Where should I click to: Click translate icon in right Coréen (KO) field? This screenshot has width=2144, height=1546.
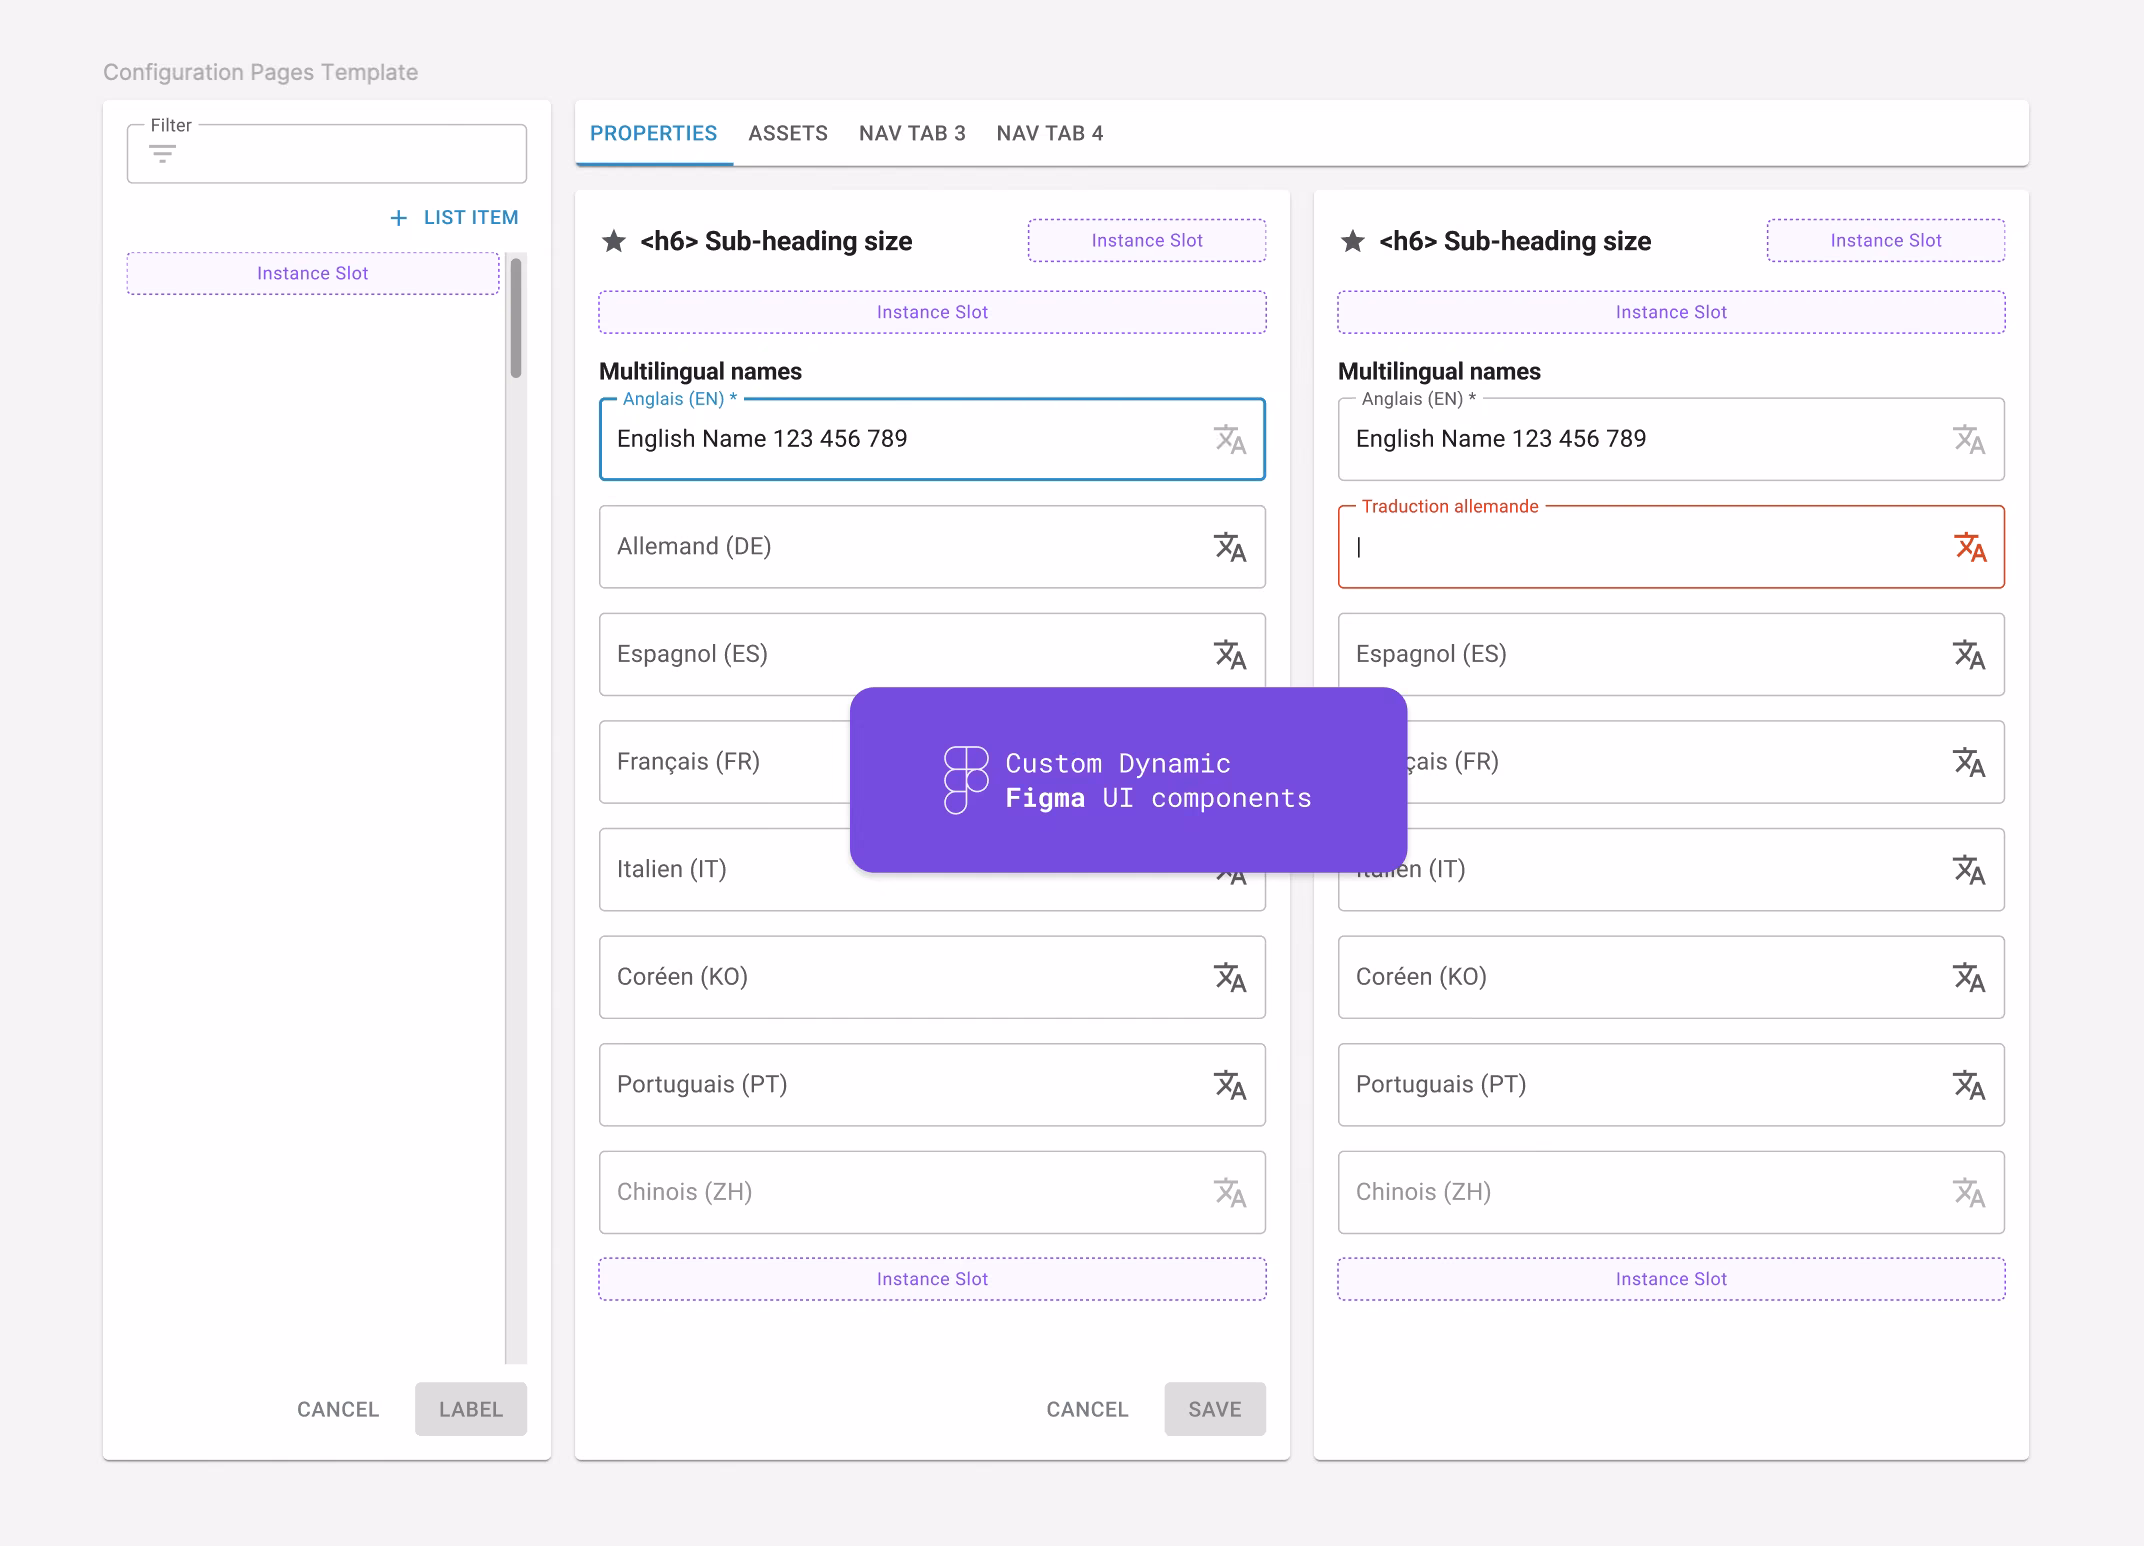(1969, 977)
